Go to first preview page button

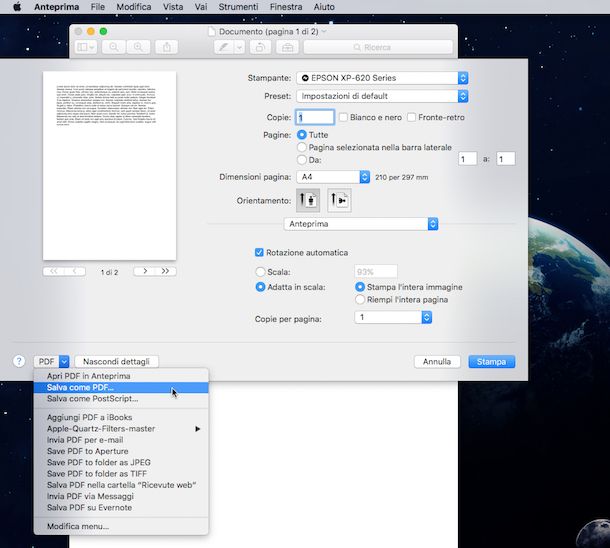53,271
